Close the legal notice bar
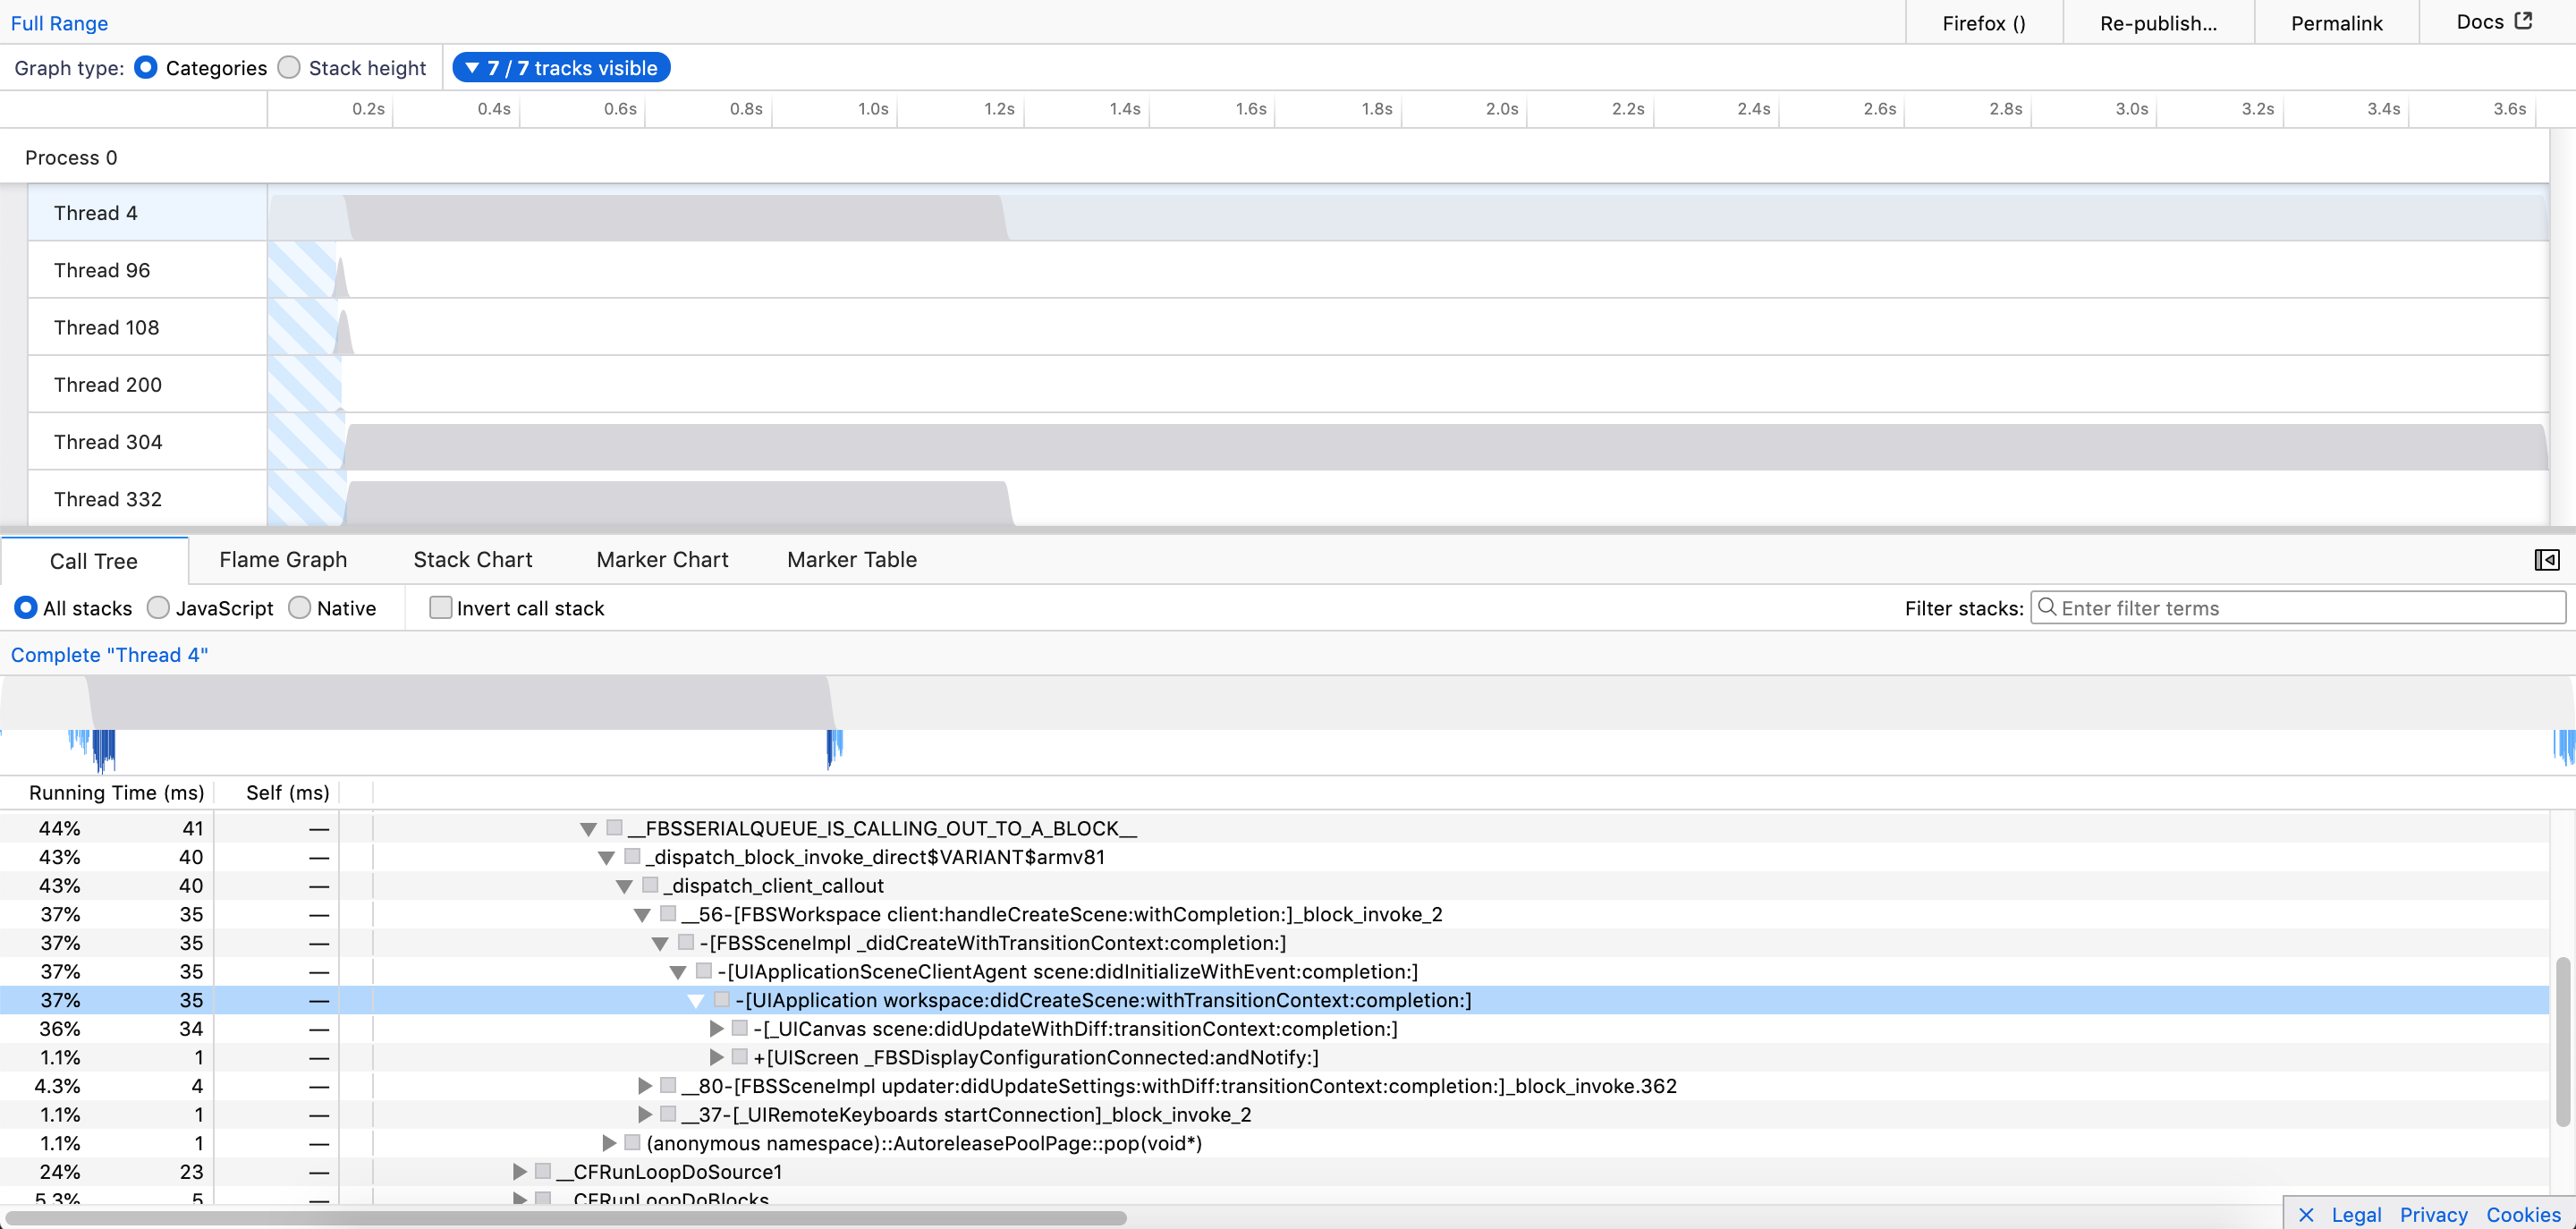 2306,1214
